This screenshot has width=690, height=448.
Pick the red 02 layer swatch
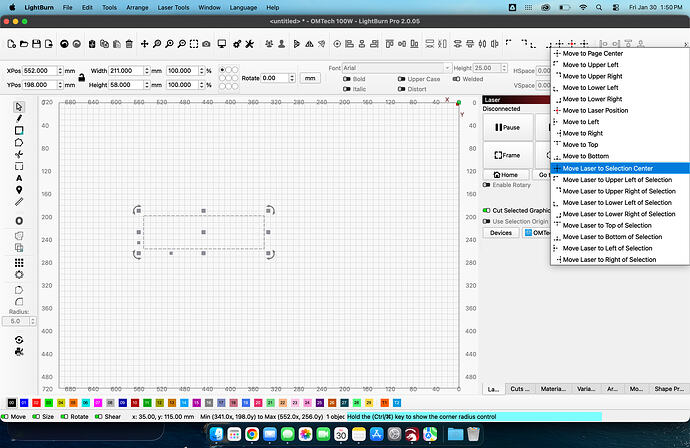pos(37,403)
